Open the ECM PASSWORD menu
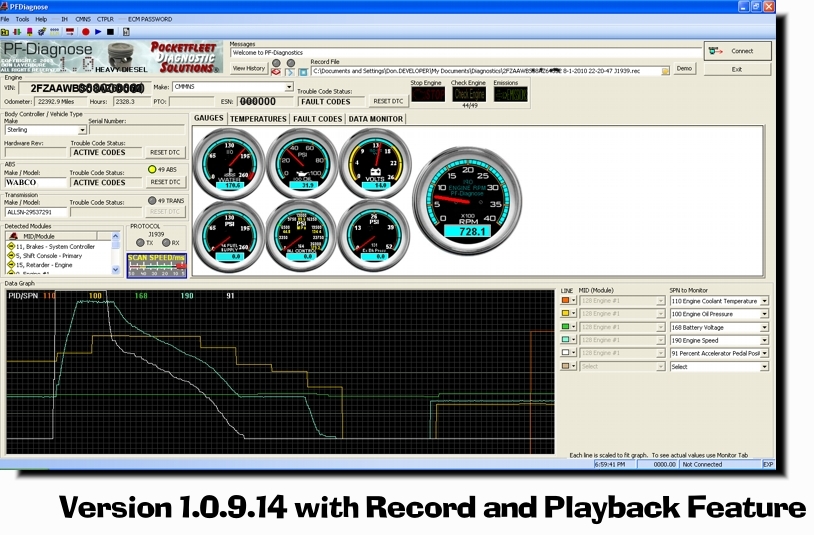The height and width of the screenshot is (535, 814). coord(150,19)
